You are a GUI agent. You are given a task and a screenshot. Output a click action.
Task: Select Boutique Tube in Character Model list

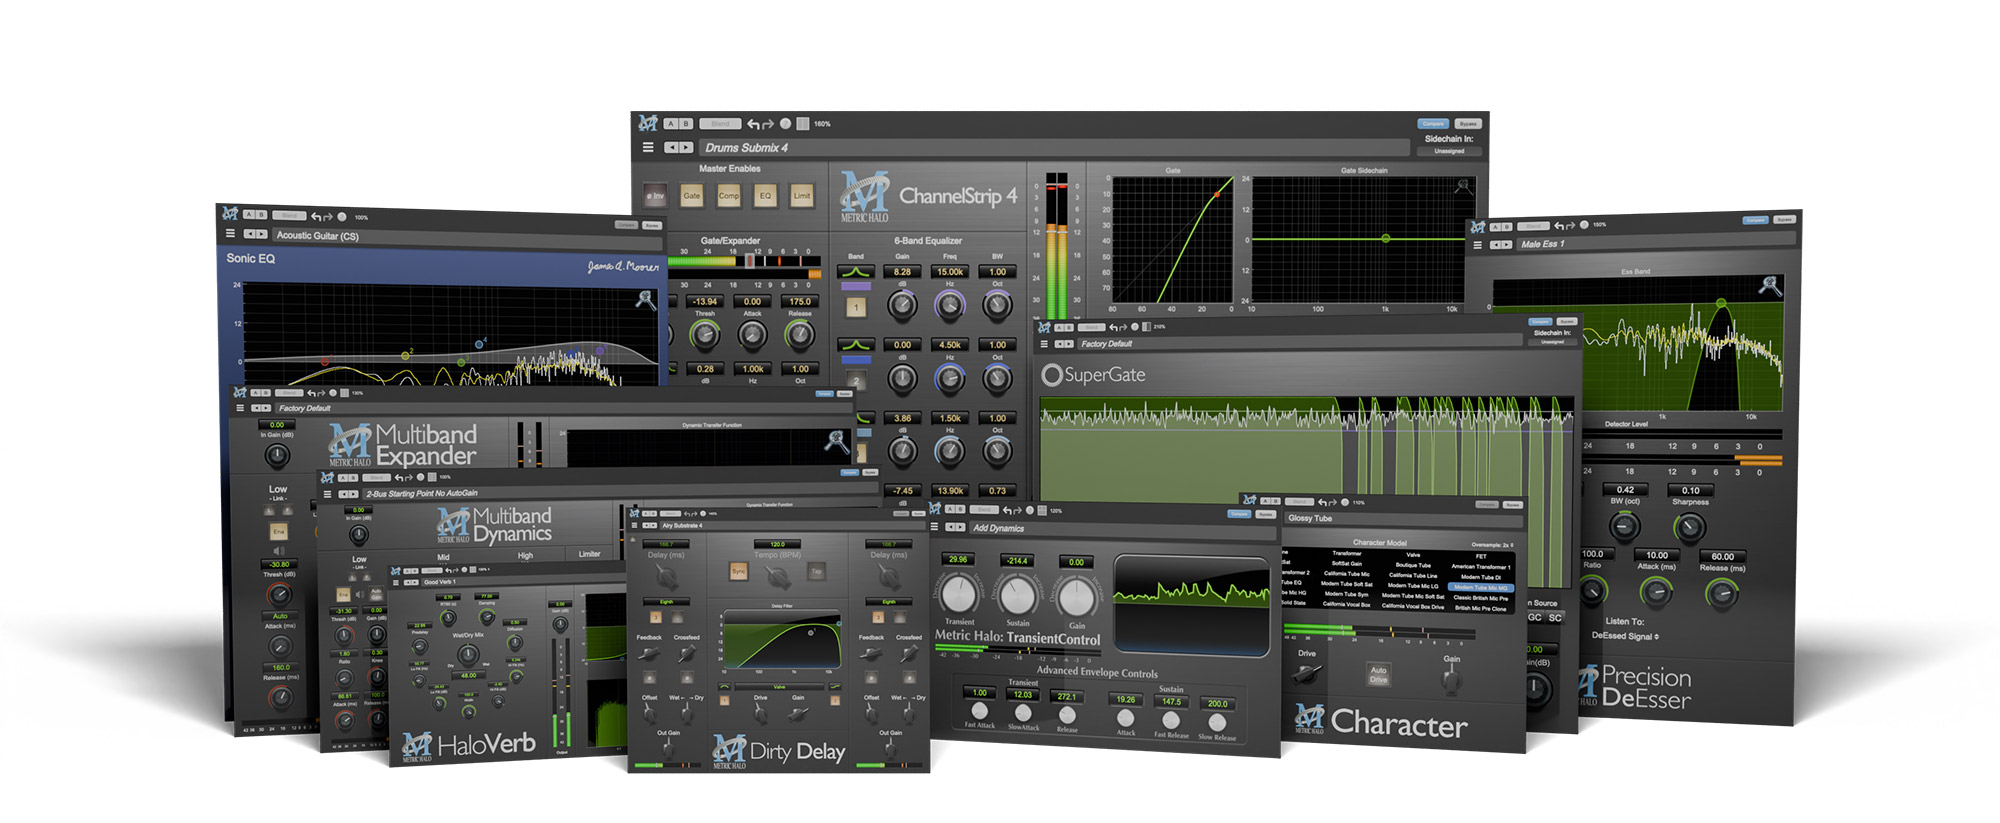tap(1413, 565)
